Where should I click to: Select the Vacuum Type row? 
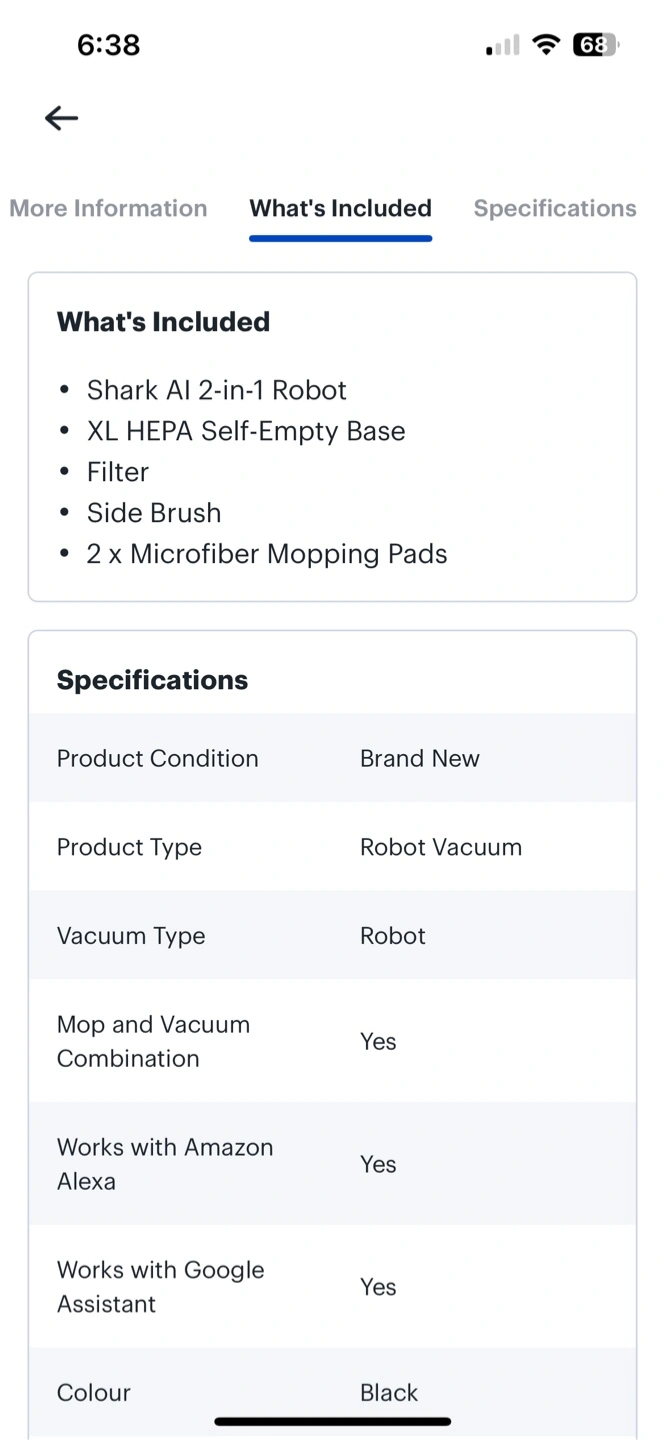(332, 936)
